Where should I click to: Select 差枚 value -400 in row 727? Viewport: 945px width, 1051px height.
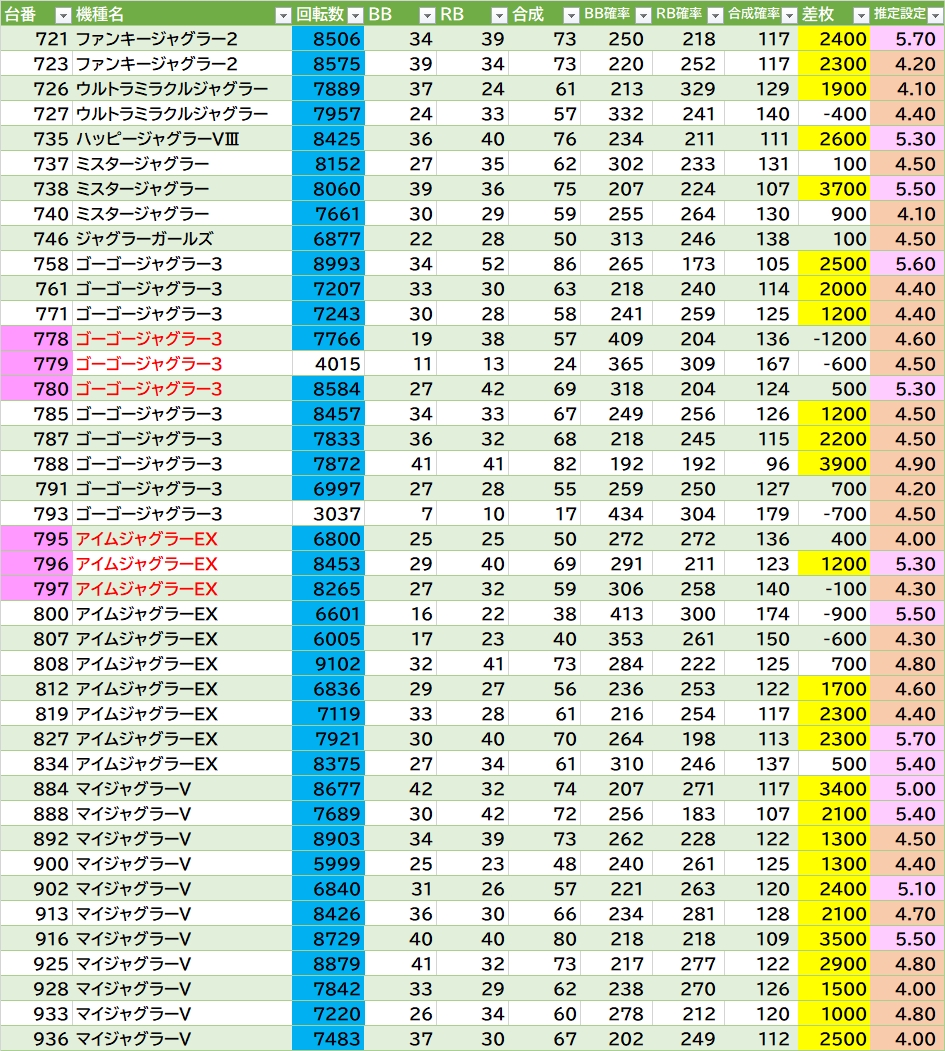click(x=834, y=114)
